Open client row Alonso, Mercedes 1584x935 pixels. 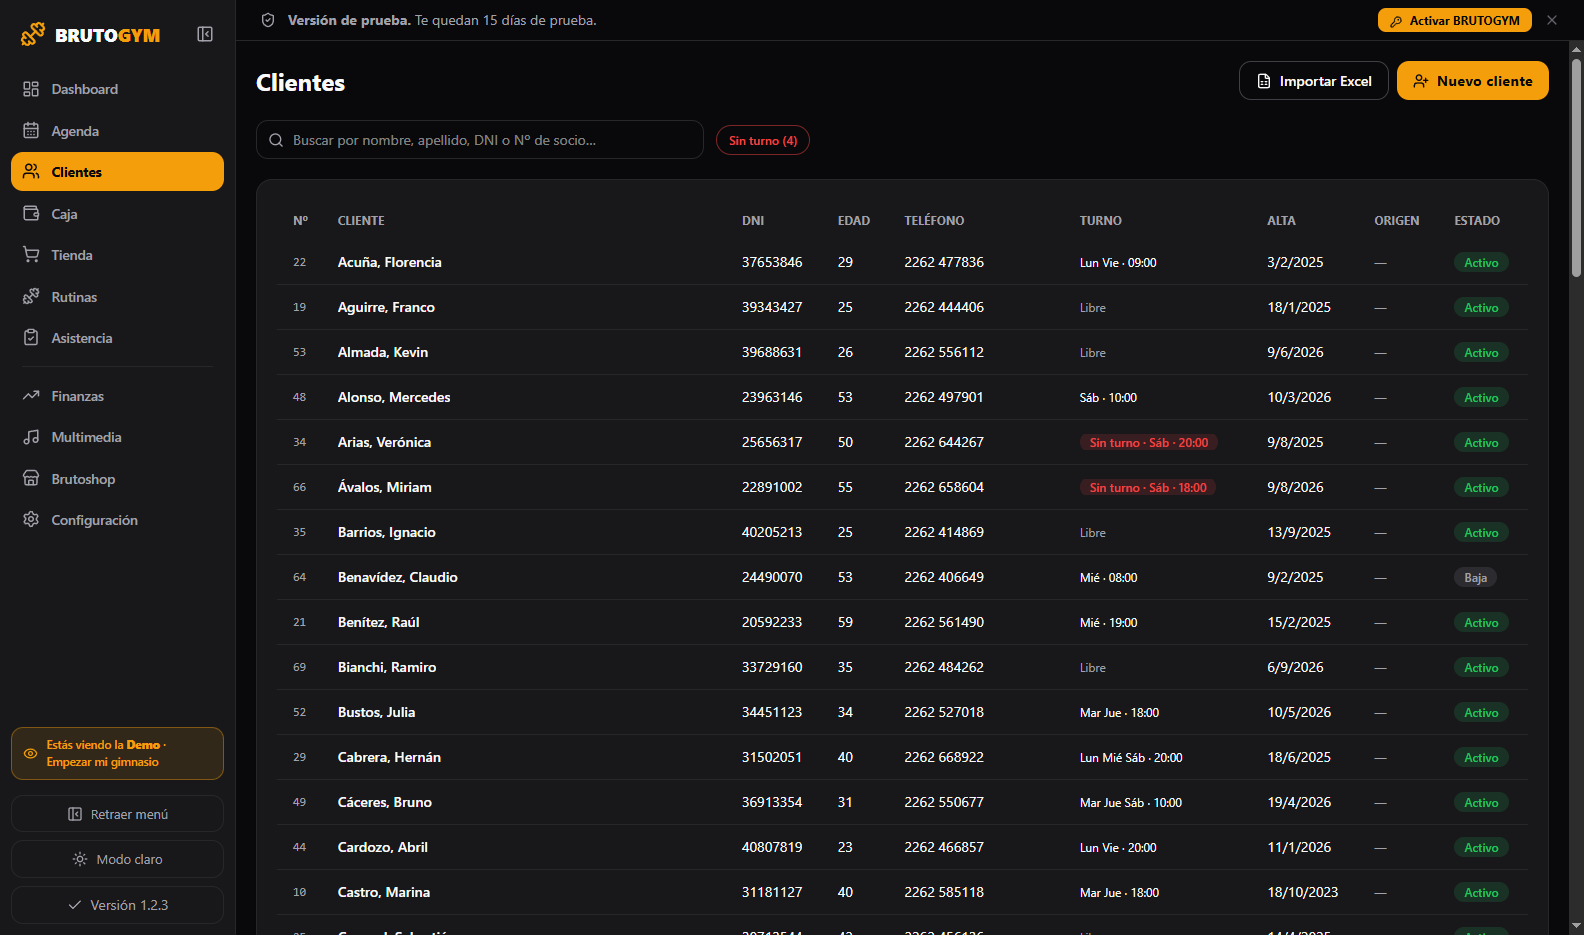(x=902, y=397)
